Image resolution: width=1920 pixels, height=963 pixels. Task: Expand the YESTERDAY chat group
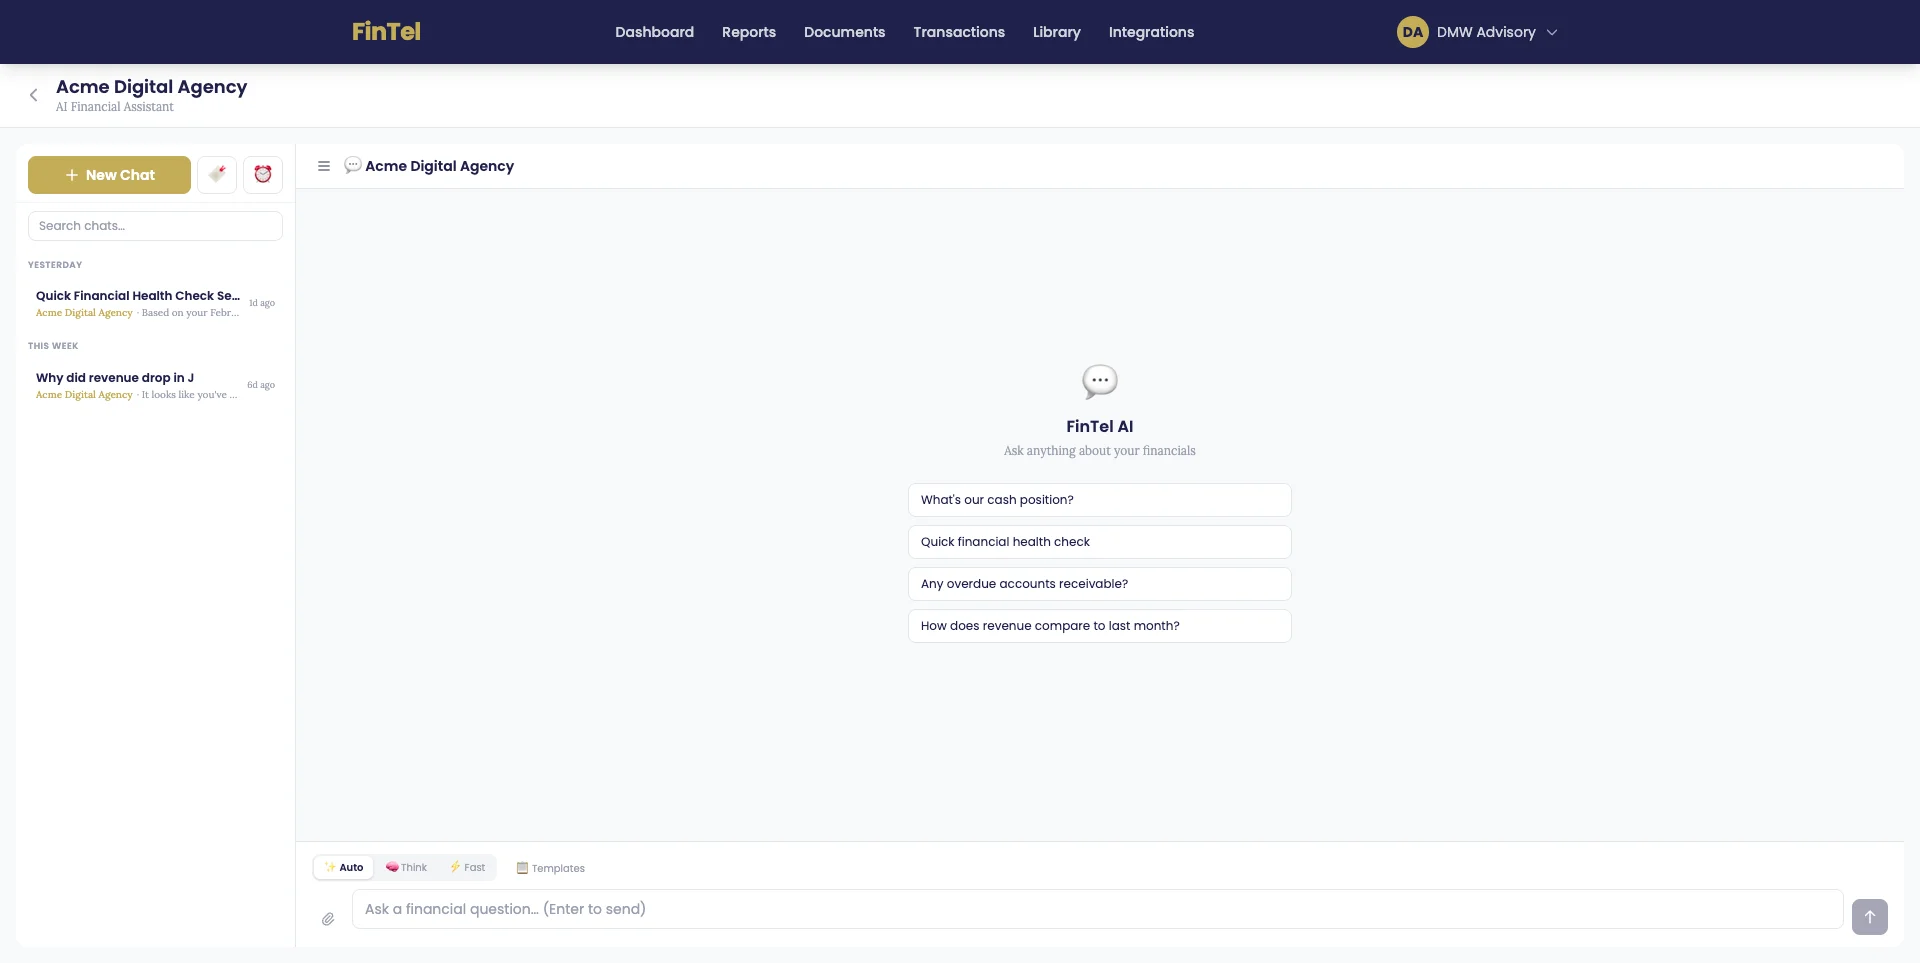(x=55, y=265)
